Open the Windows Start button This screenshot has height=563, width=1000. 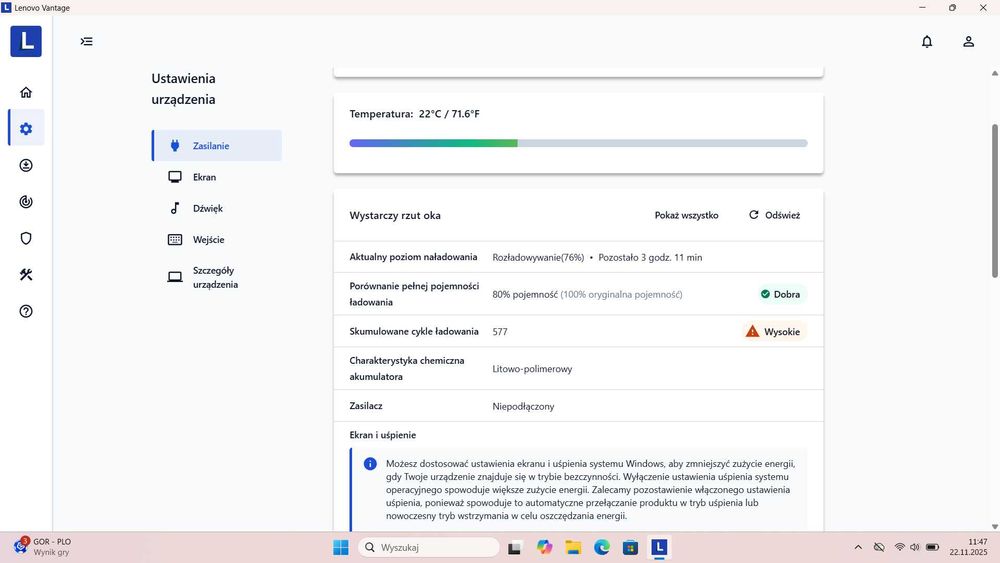341,547
